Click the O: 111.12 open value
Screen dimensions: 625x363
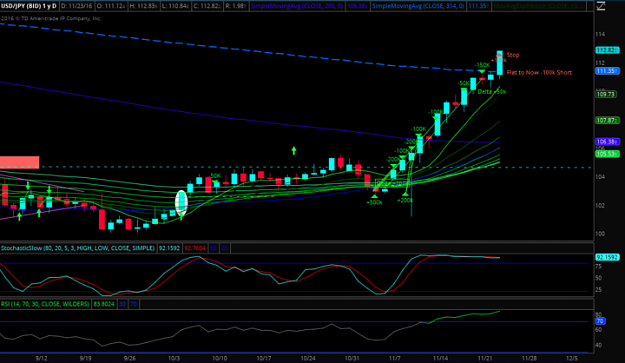click(x=111, y=6)
